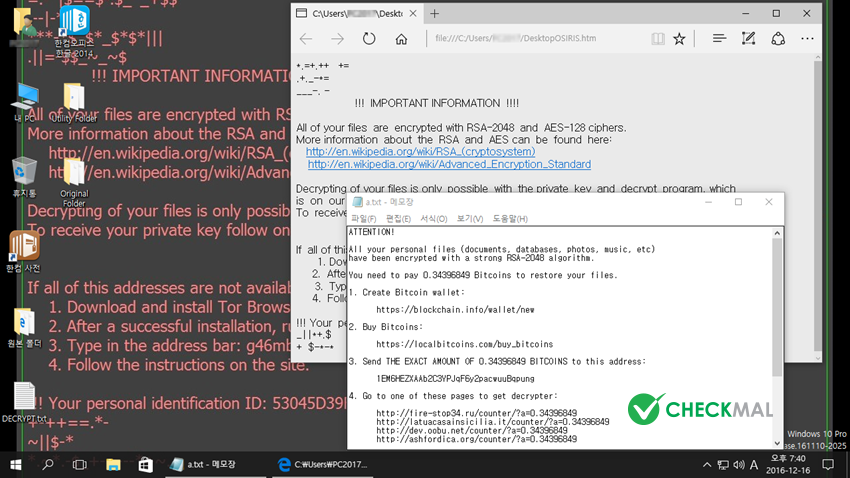Open the Notepad 서식(O) menu
This screenshot has height=478, width=850.
pos(433,219)
